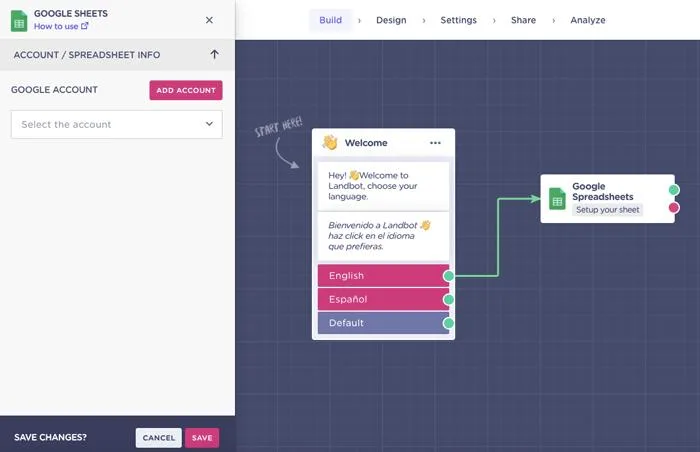Switch to the Settings tab

pos(458,20)
